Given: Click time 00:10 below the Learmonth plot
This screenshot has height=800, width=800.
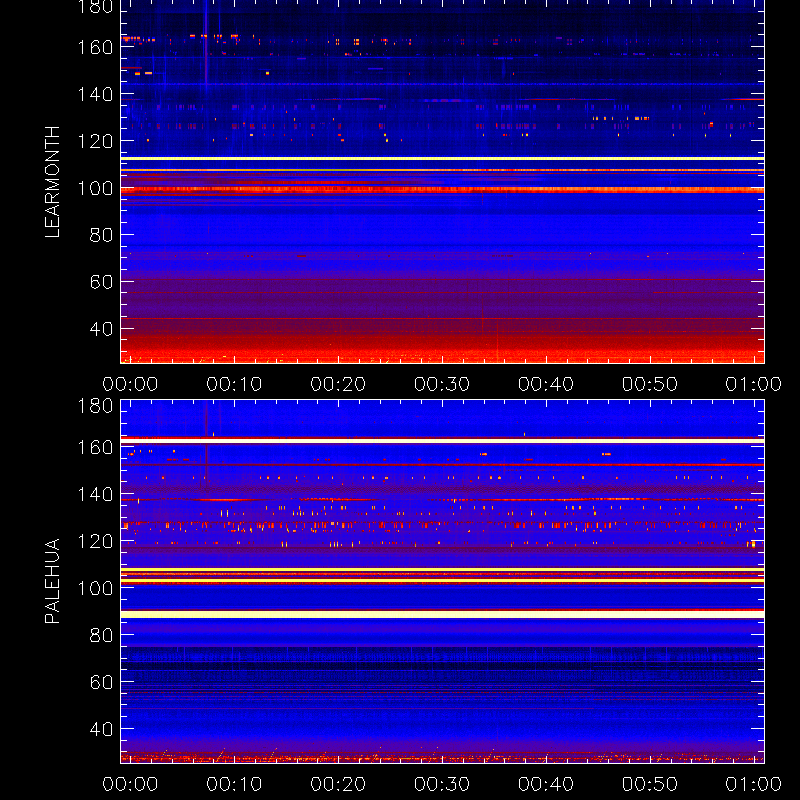Looking at the screenshot, I should click(234, 384).
